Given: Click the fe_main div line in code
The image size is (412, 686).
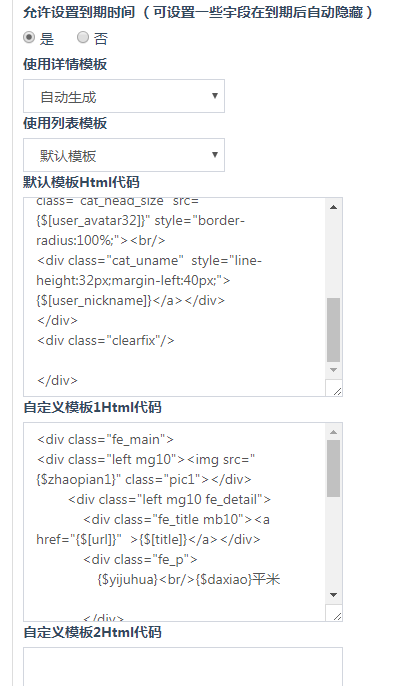Looking at the screenshot, I should click(x=105, y=439).
